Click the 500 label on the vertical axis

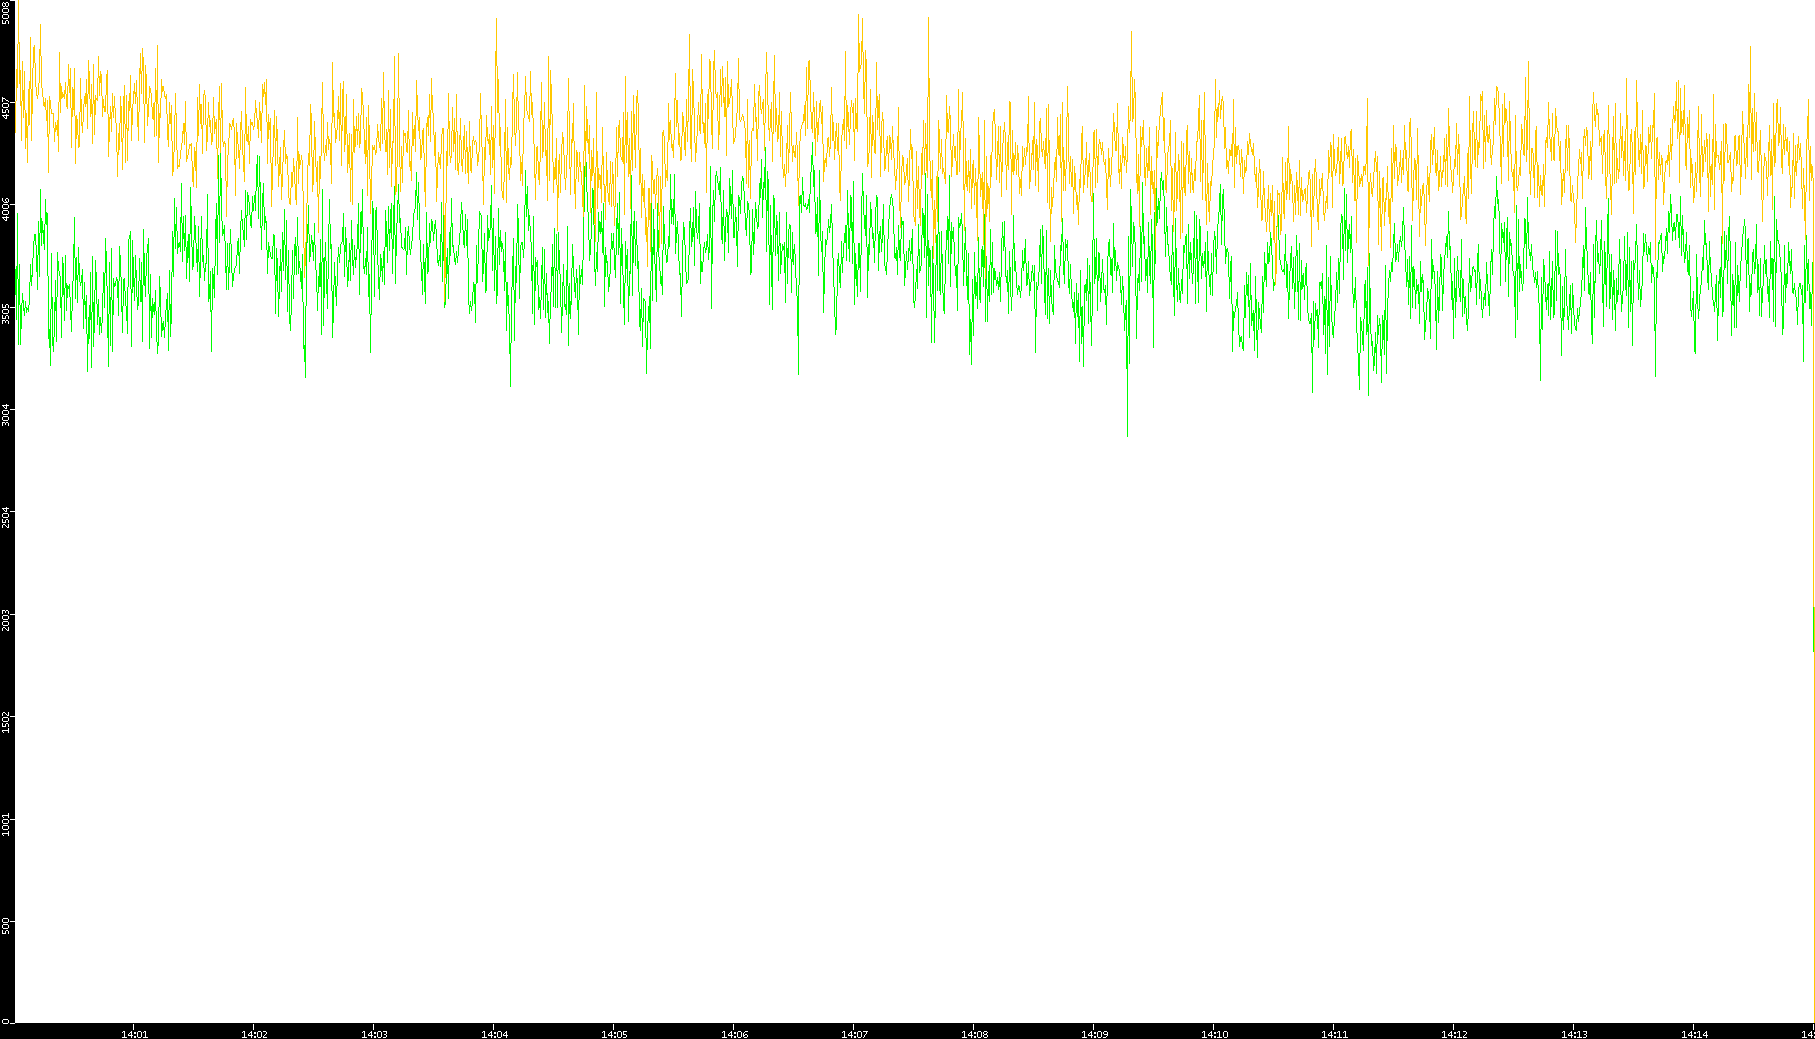tap(7, 925)
